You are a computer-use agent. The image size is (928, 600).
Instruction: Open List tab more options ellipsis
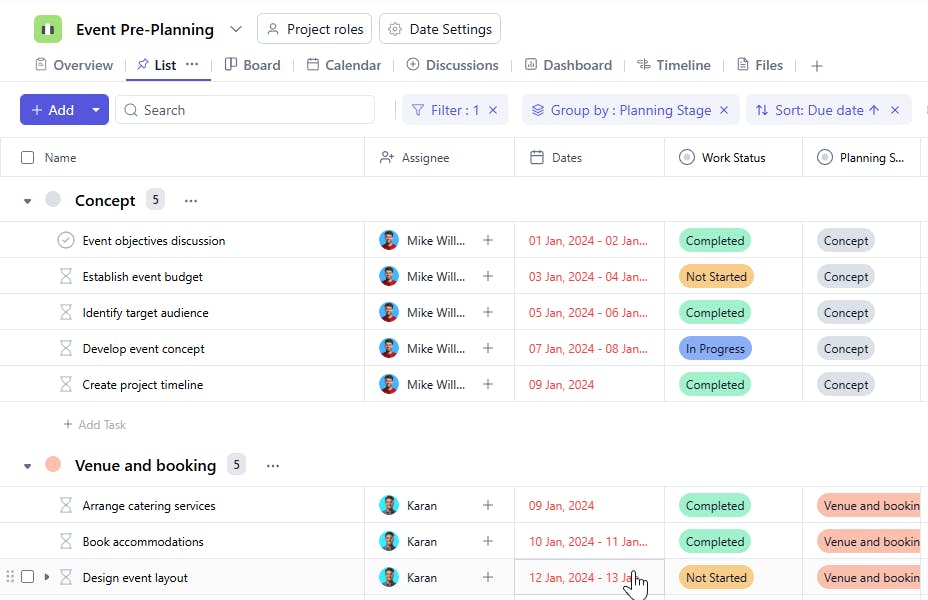(192, 65)
